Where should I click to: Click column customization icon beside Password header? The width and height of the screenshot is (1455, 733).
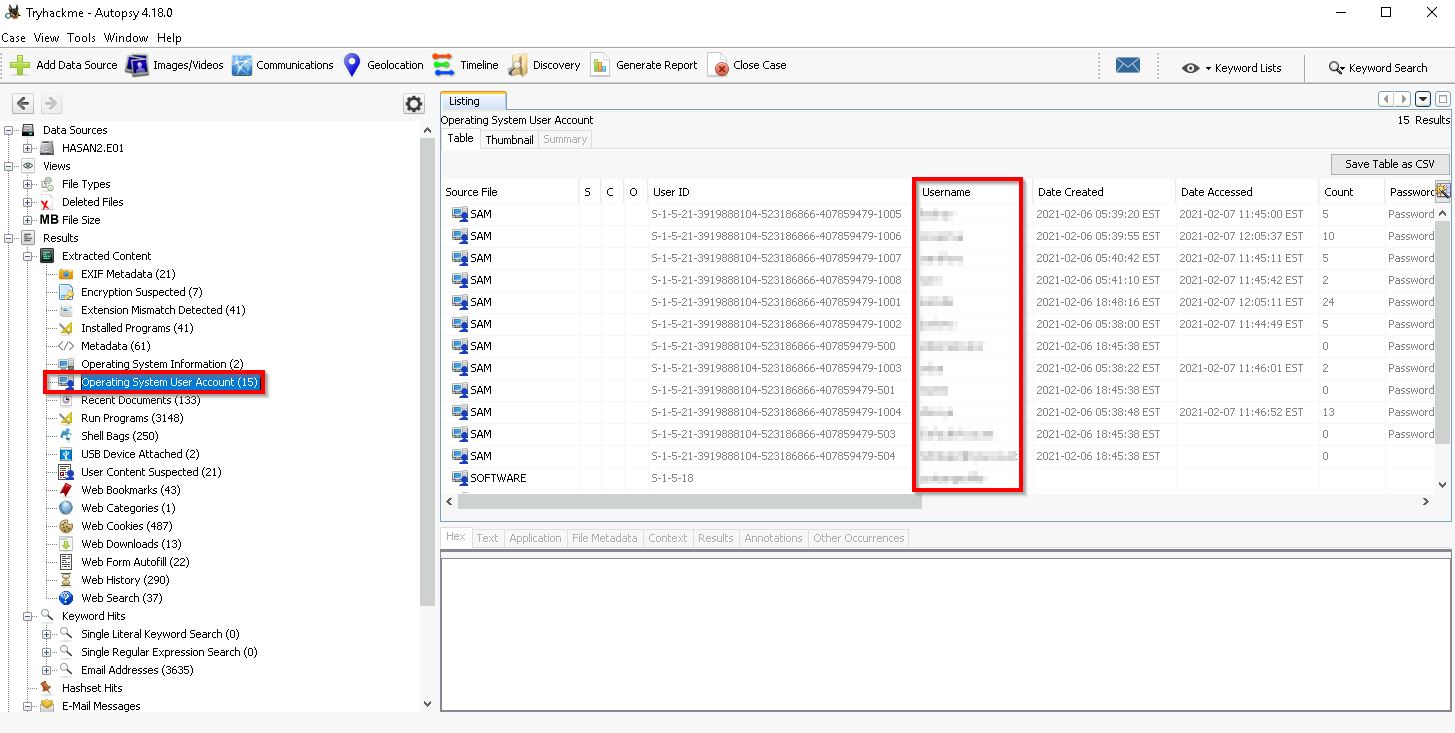coord(1442,191)
